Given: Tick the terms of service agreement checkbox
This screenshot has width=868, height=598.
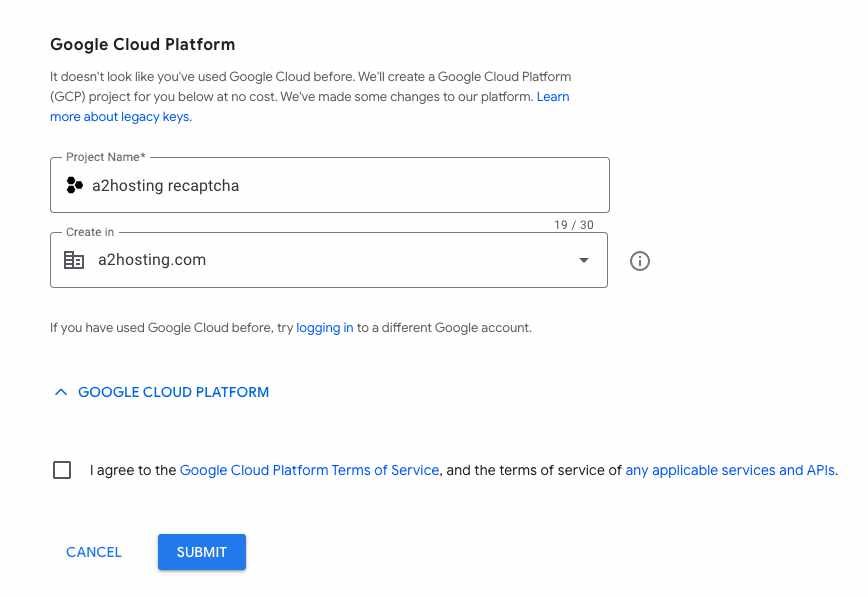Looking at the screenshot, I should (x=62, y=470).
